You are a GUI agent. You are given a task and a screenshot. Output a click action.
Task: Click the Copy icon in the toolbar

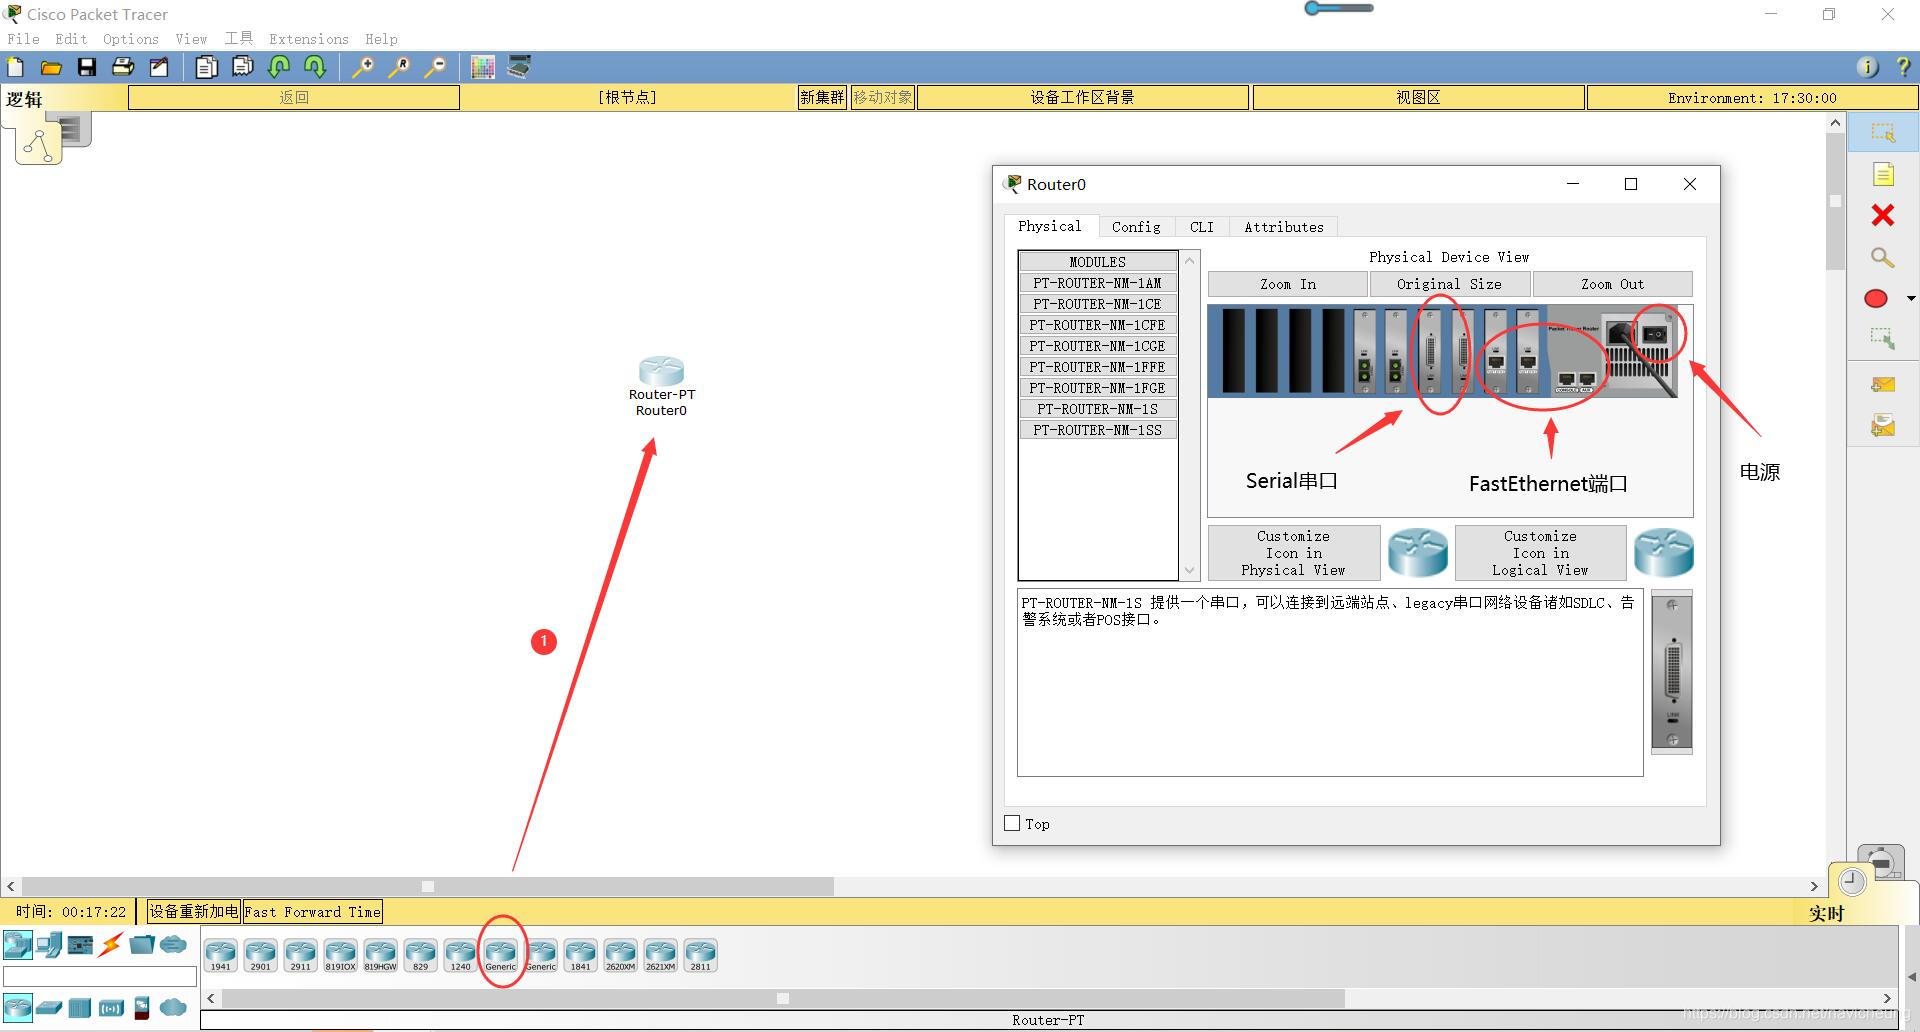[207, 67]
